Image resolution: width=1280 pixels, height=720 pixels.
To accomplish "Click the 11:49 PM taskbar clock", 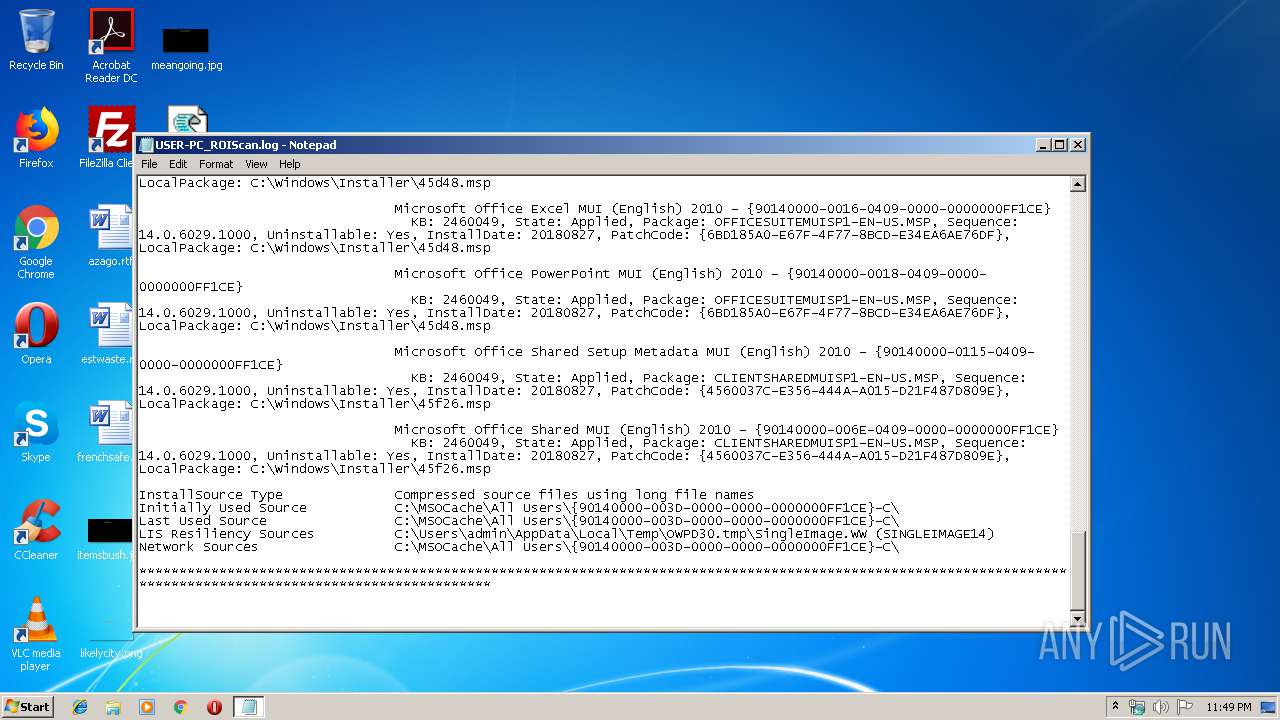I will click(1228, 707).
